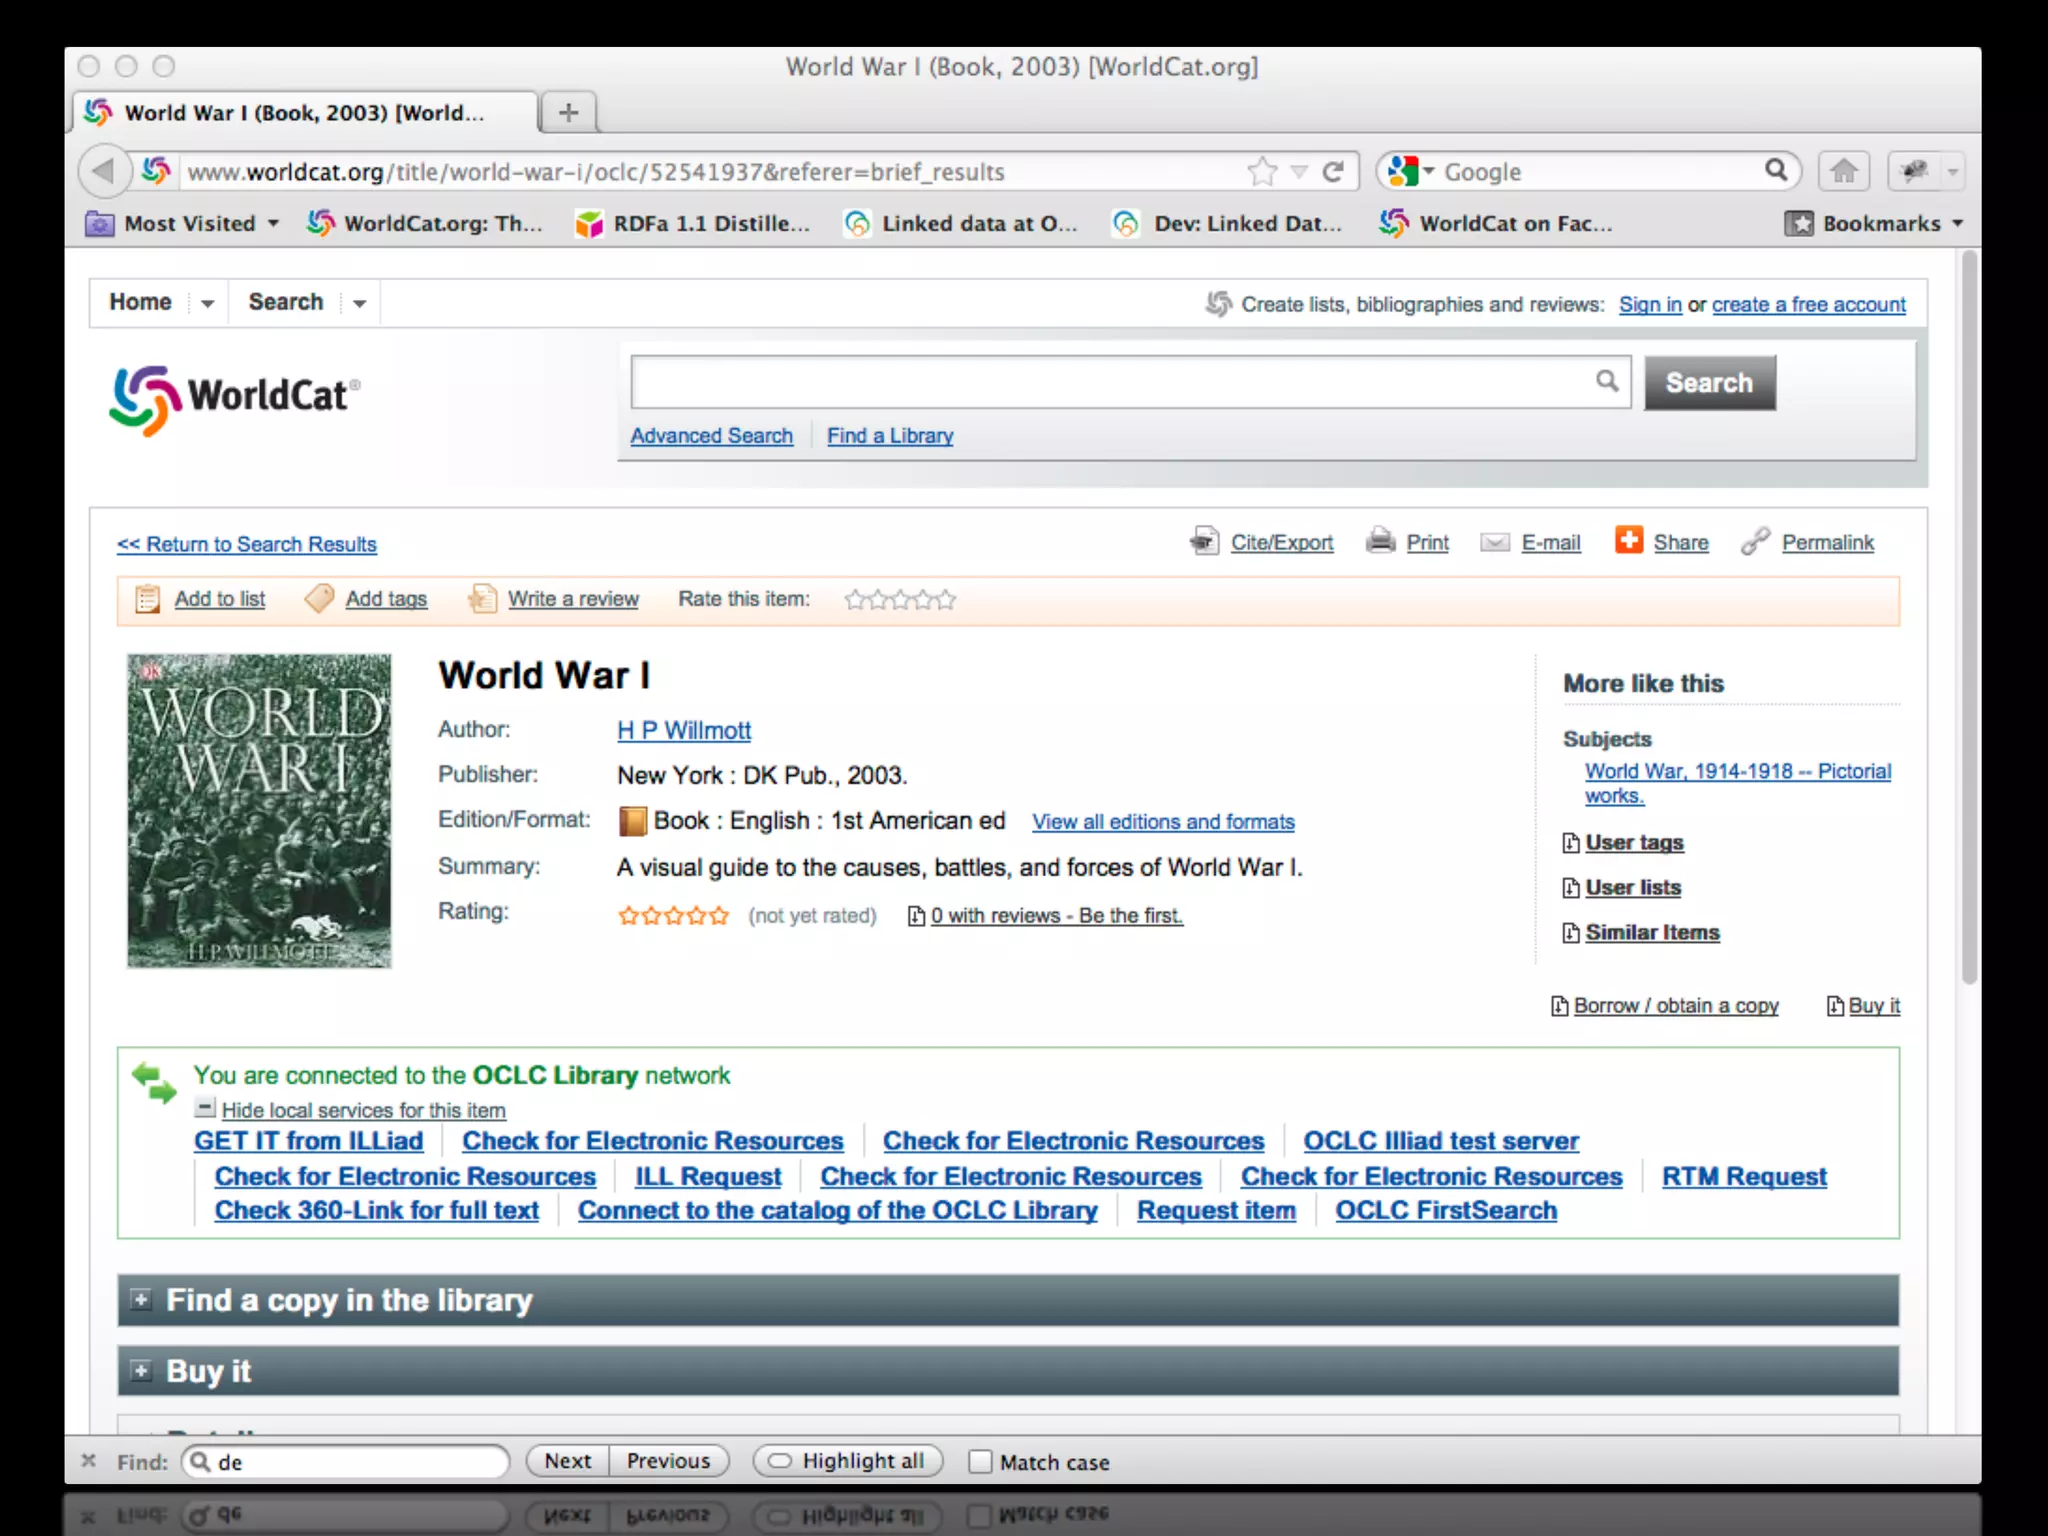Open the Home menu dropdown arrow

coord(207,303)
